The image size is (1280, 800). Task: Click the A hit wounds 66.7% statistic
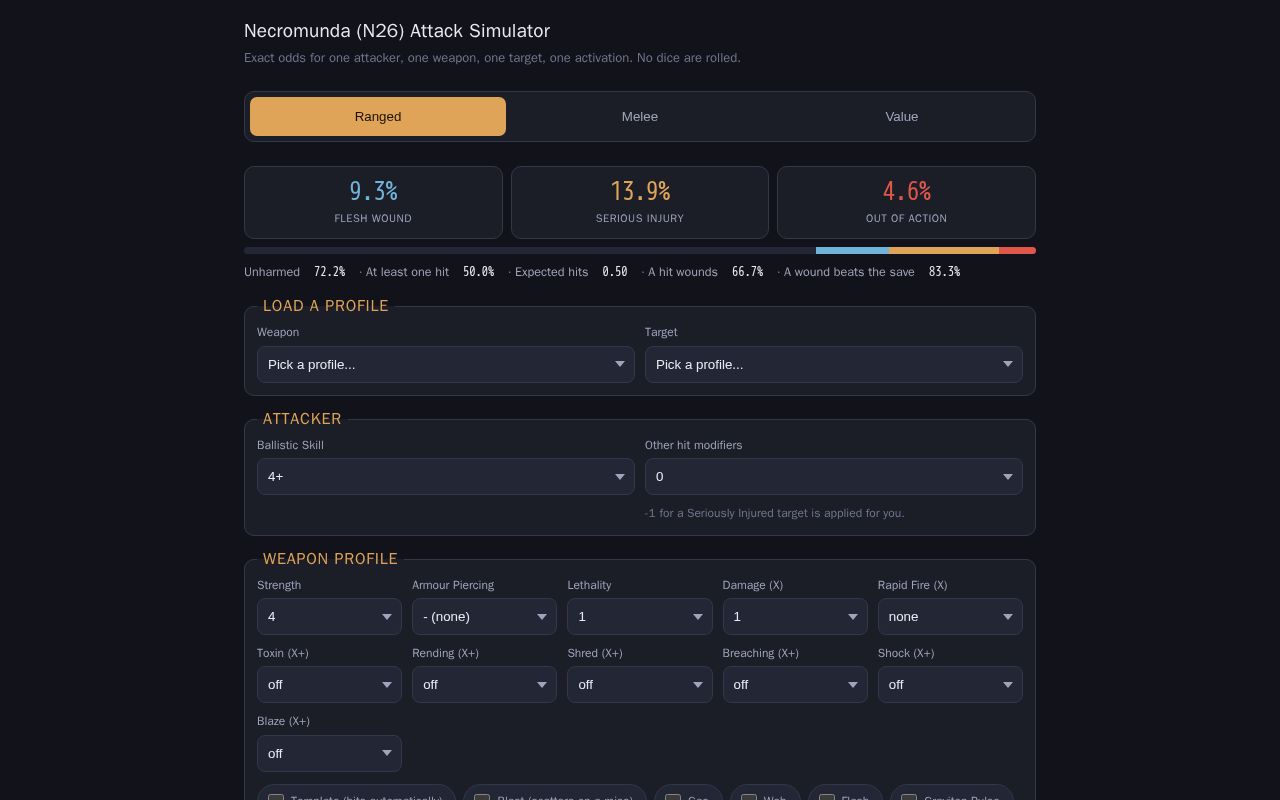coord(706,272)
